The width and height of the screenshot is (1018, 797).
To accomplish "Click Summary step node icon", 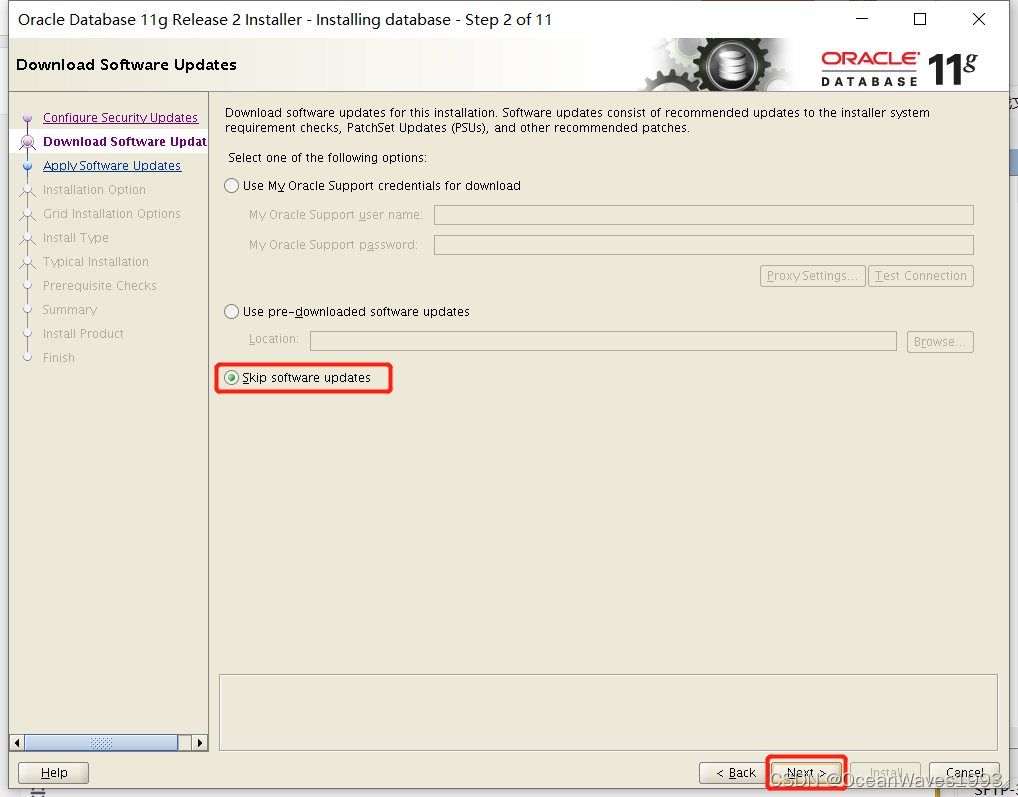I will click(27, 310).
